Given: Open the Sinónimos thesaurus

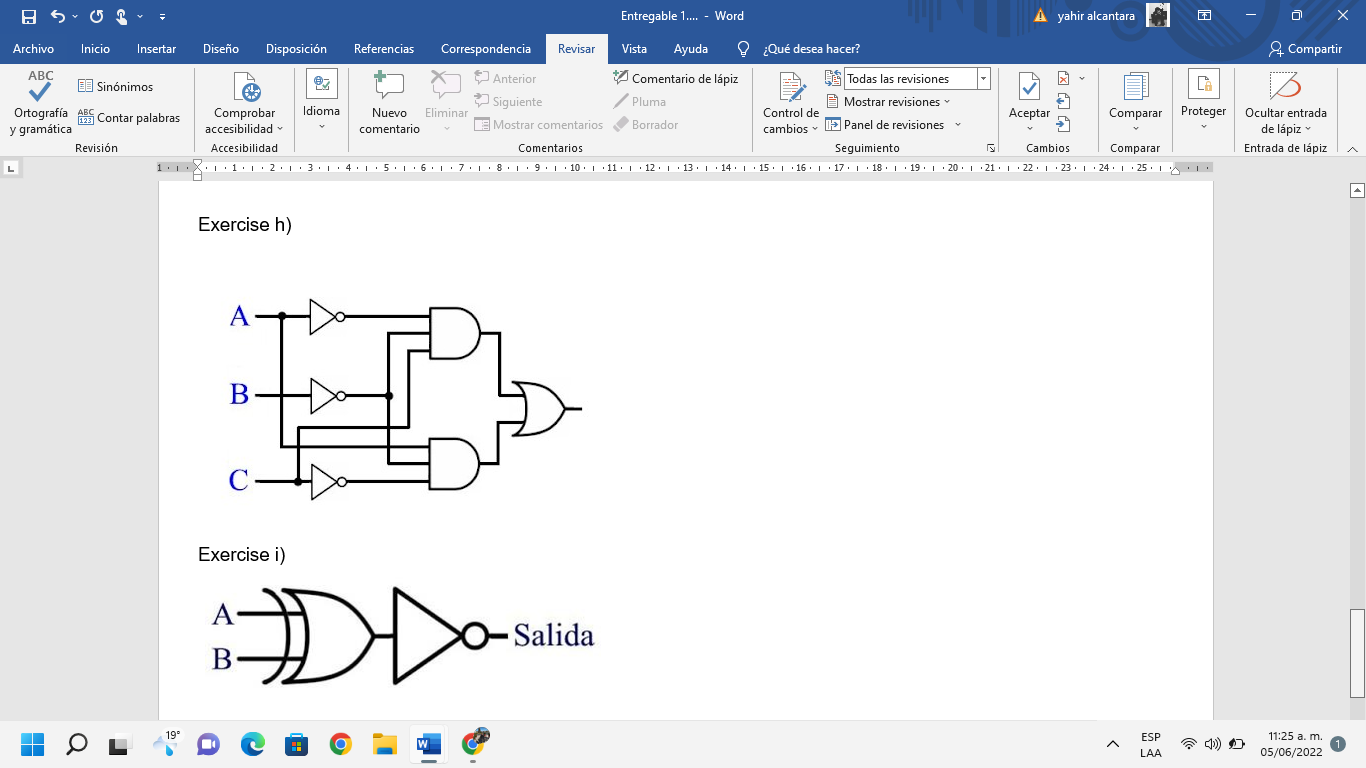Looking at the screenshot, I should click(115, 86).
